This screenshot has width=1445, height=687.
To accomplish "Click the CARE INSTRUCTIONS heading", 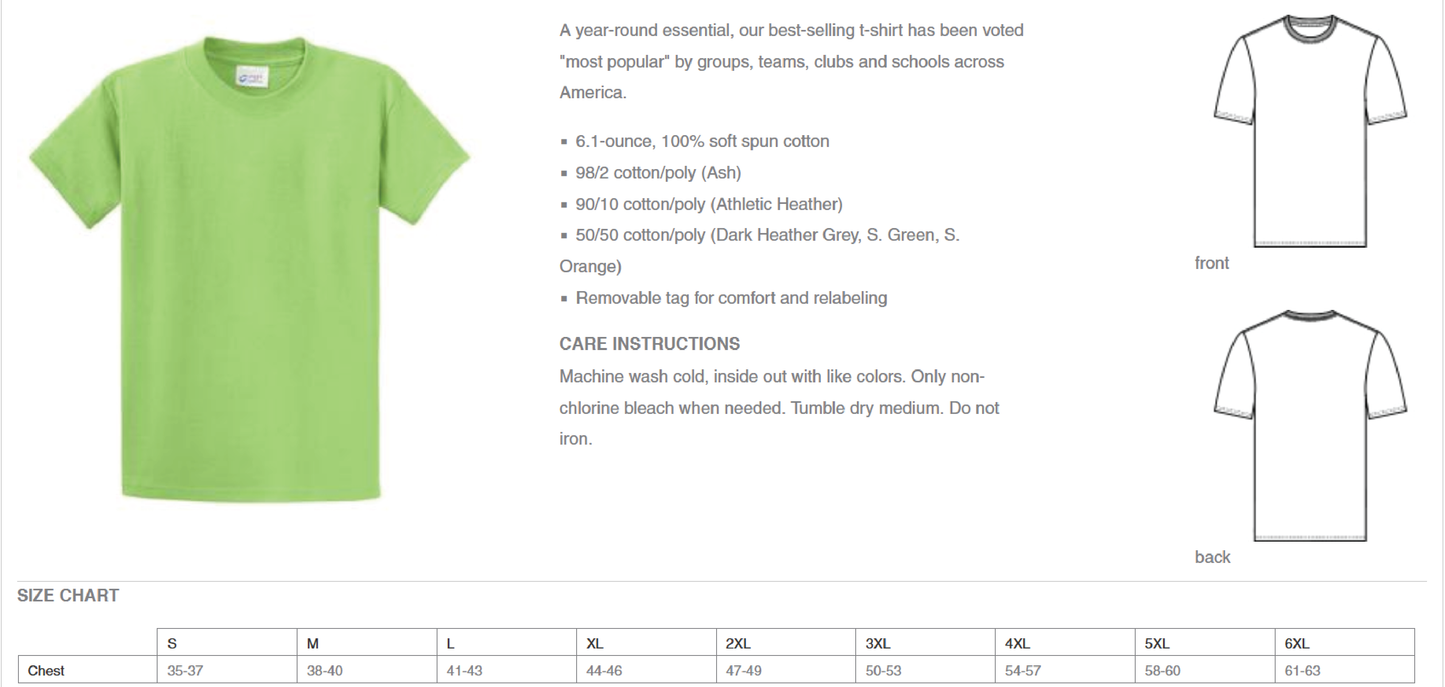I will (650, 344).
